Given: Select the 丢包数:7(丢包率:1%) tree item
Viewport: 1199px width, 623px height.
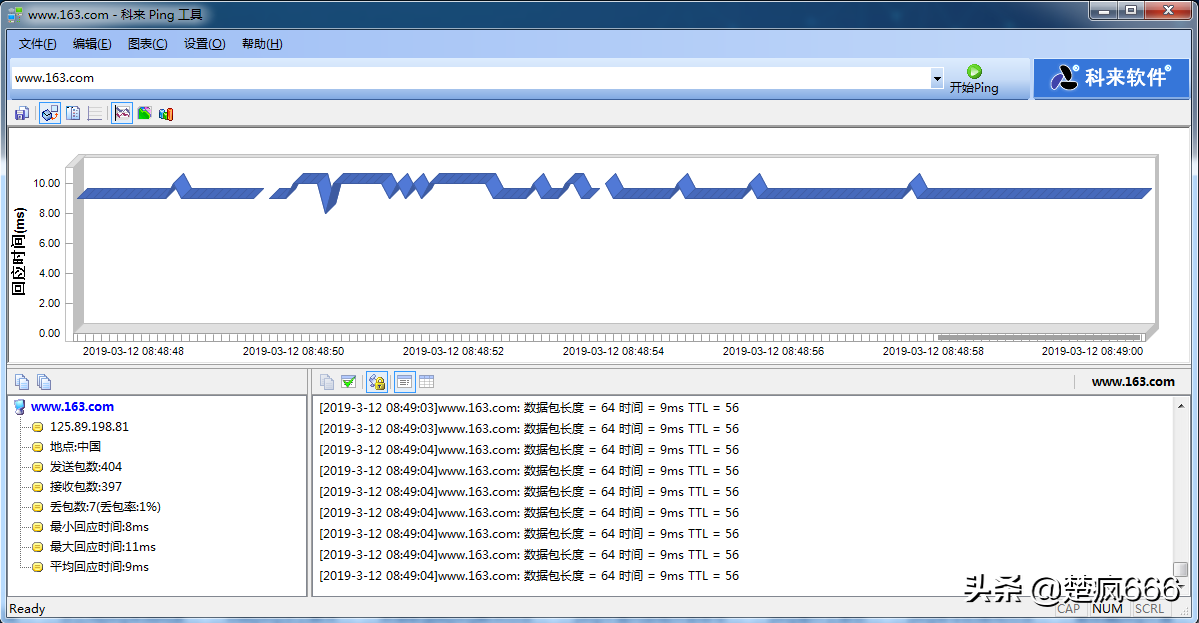Looking at the screenshot, I should (106, 506).
